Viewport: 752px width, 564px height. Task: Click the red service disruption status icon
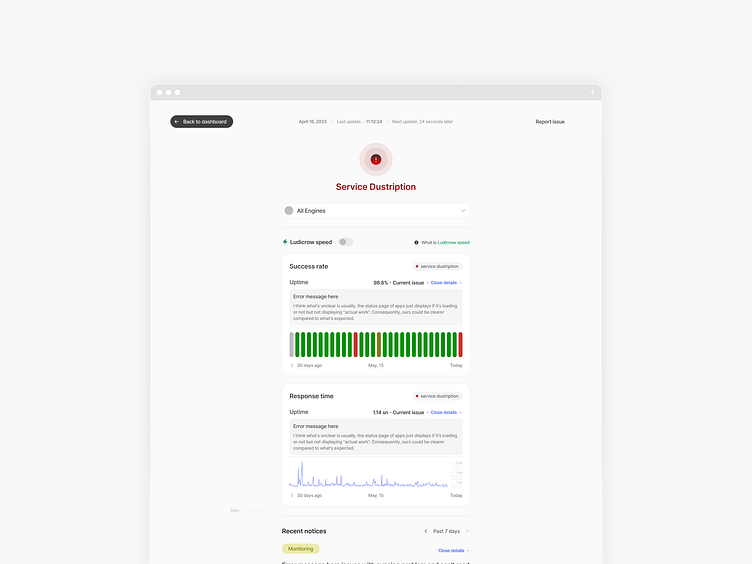click(376, 159)
